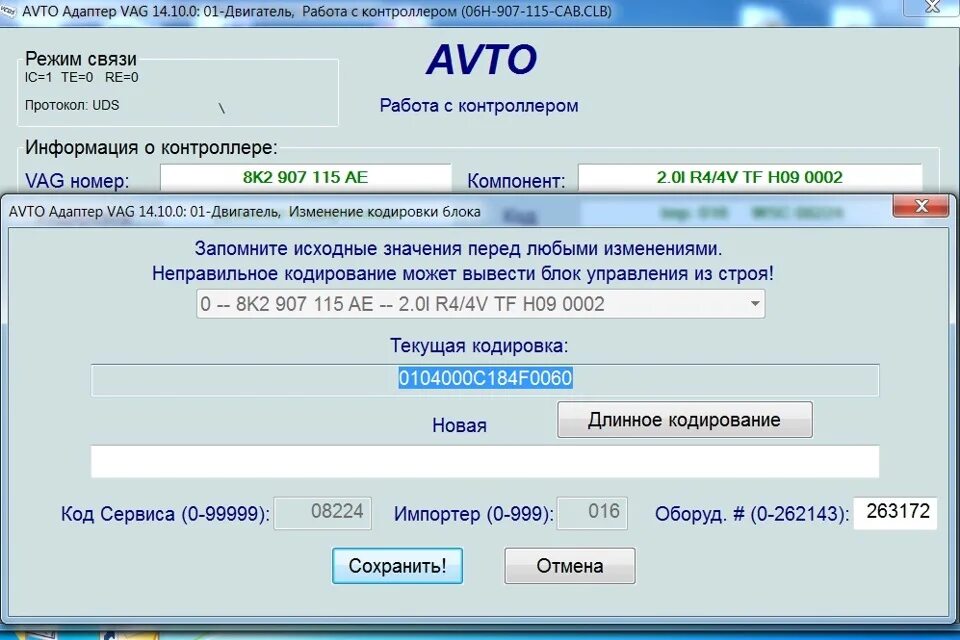The width and height of the screenshot is (960, 640).
Task: Click the Протокол: UDS text
Action: point(72,105)
